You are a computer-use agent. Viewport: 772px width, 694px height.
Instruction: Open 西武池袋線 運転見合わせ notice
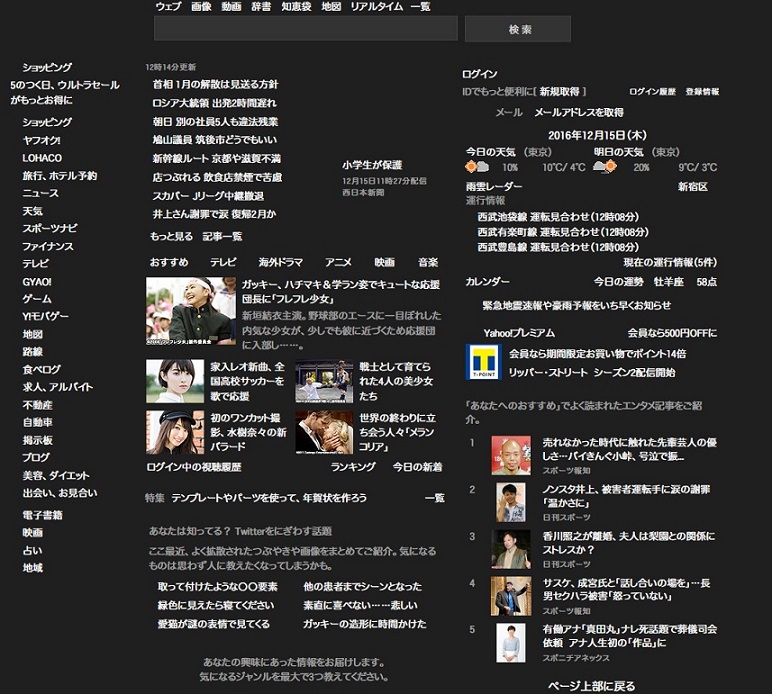[x=558, y=217]
